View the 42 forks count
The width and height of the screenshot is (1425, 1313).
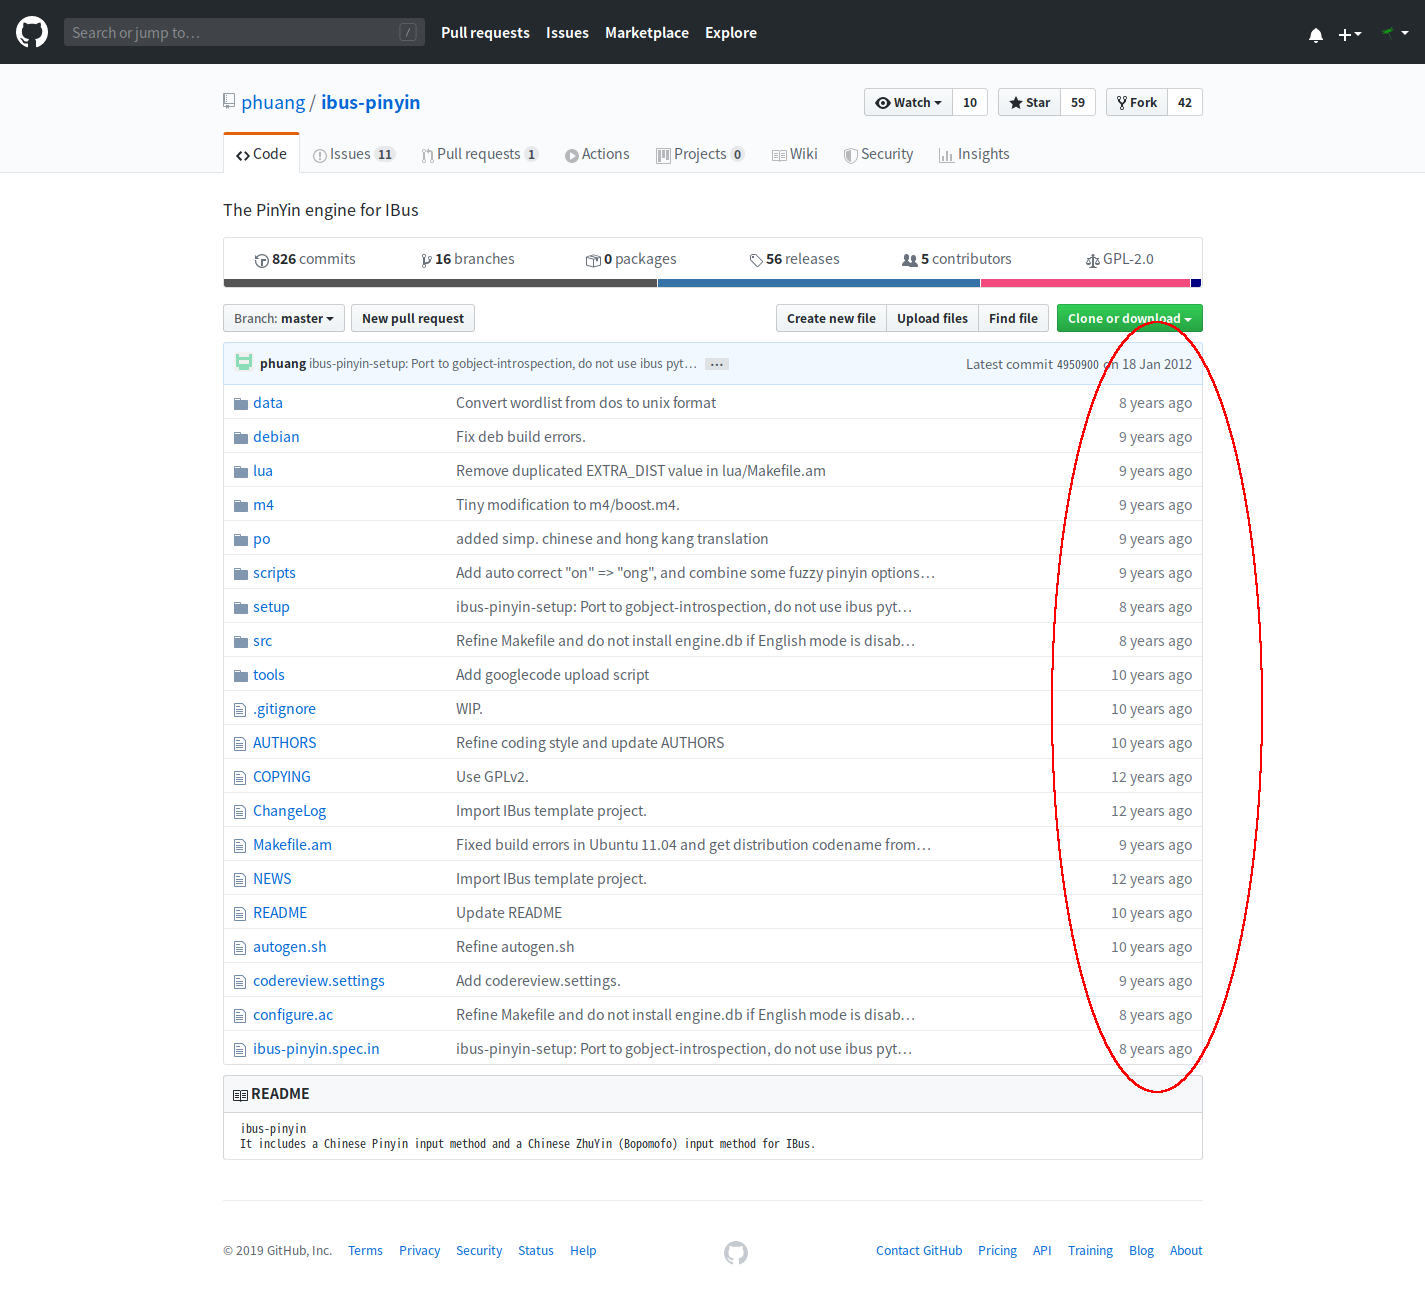[1185, 102]
